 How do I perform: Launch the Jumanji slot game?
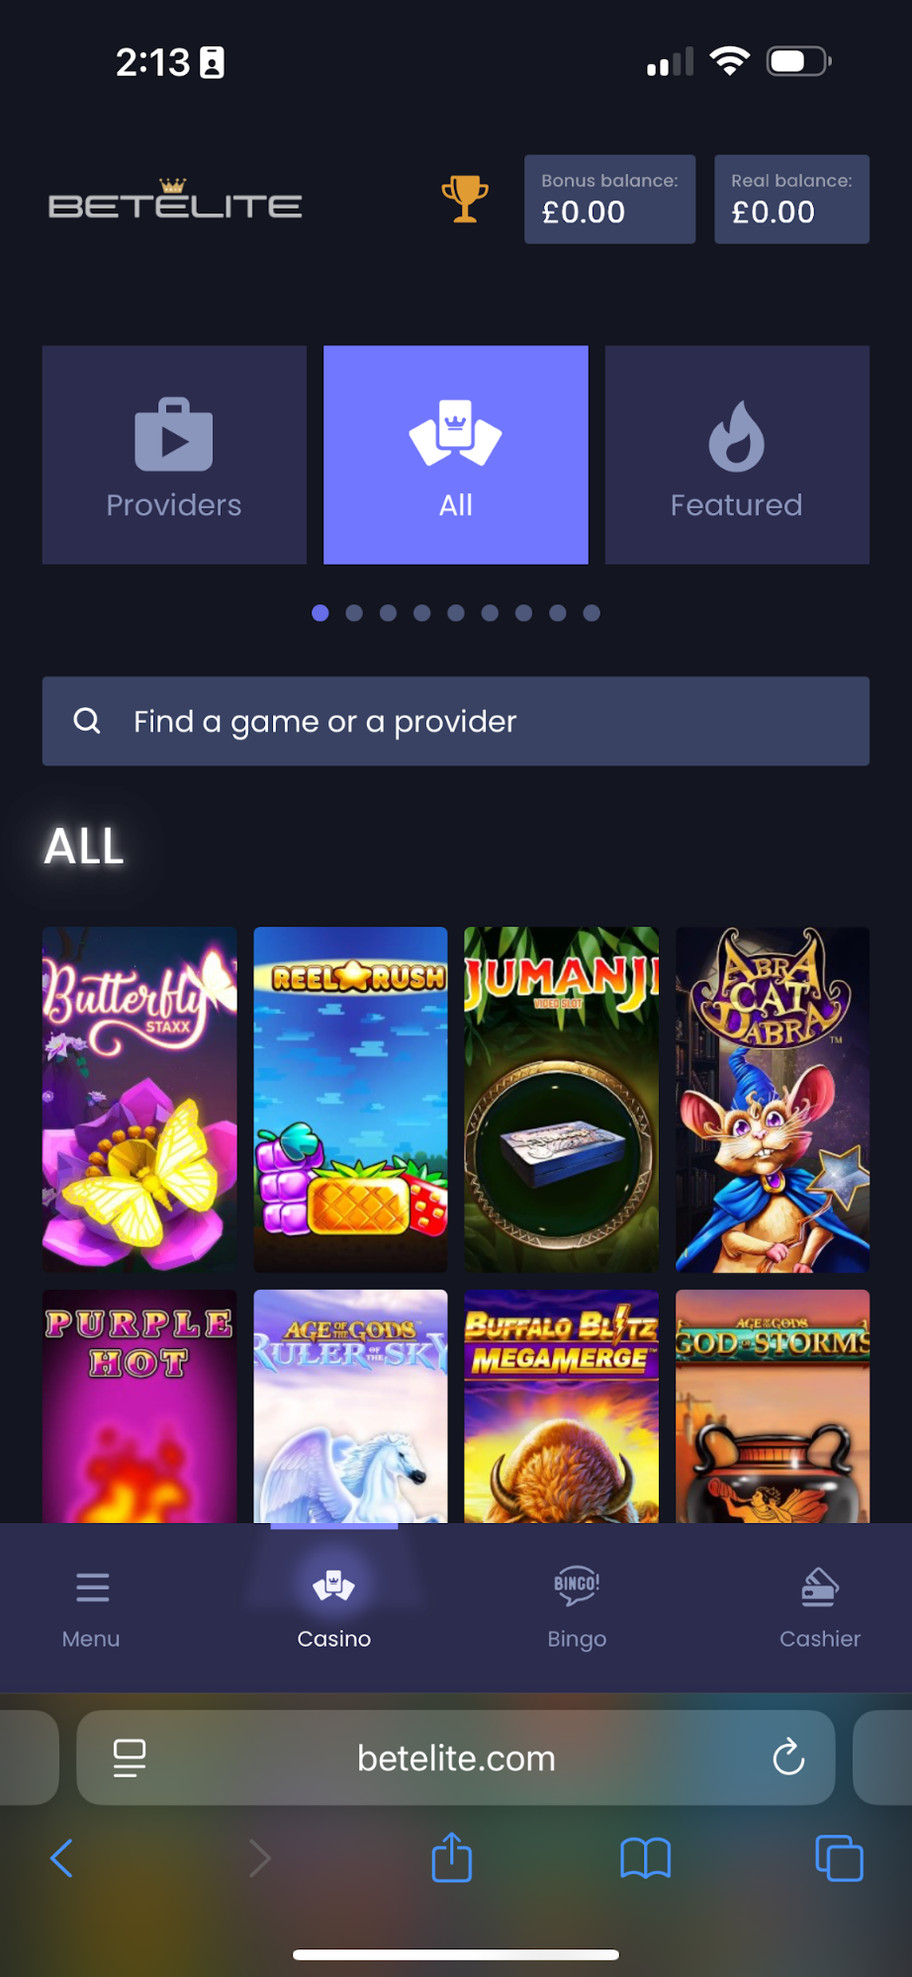[x=562, y=1099]
